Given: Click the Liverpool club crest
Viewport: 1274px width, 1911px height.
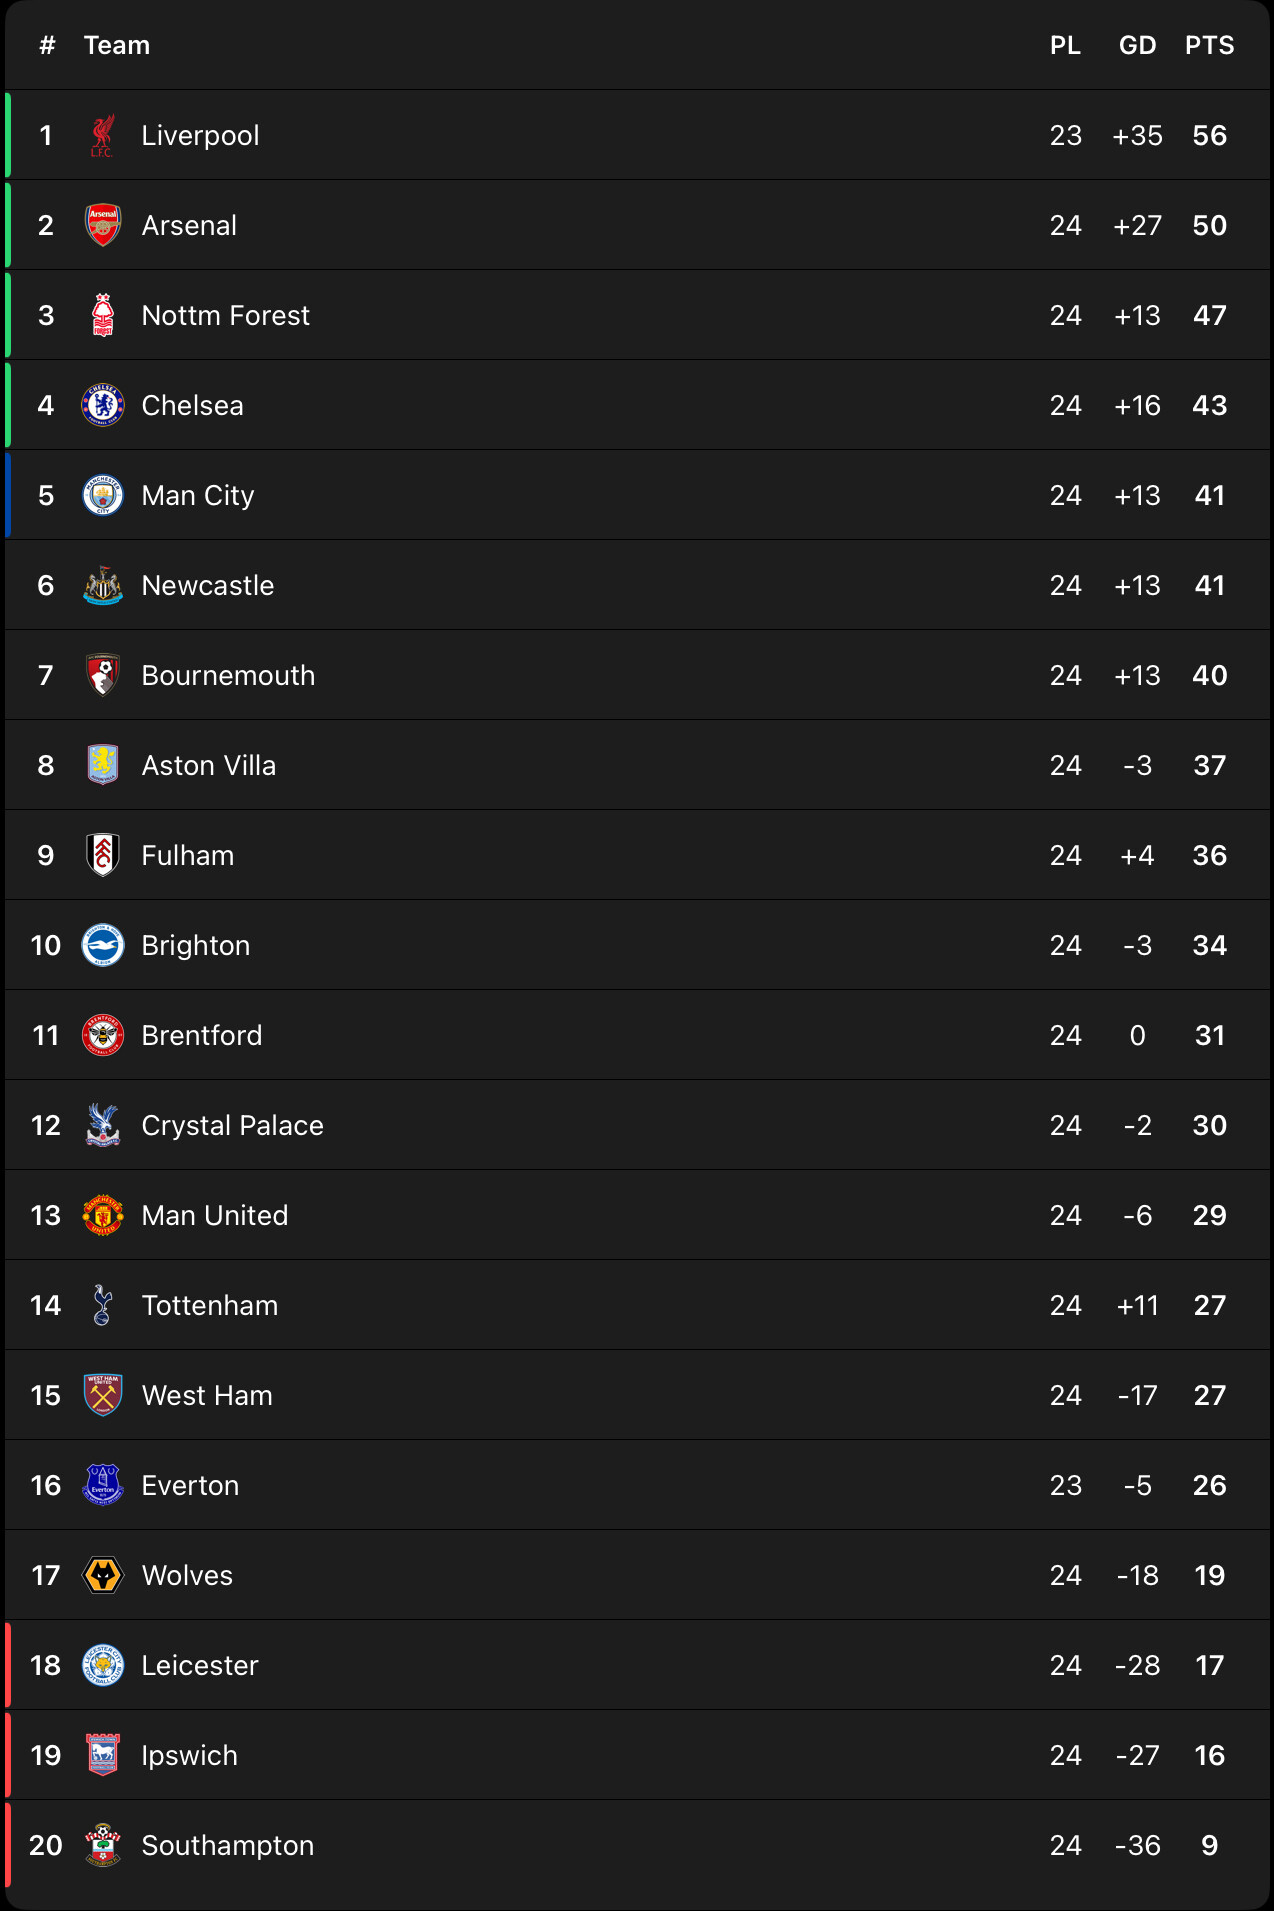Looking at the screenshot, I should click(x=102, y=136).
